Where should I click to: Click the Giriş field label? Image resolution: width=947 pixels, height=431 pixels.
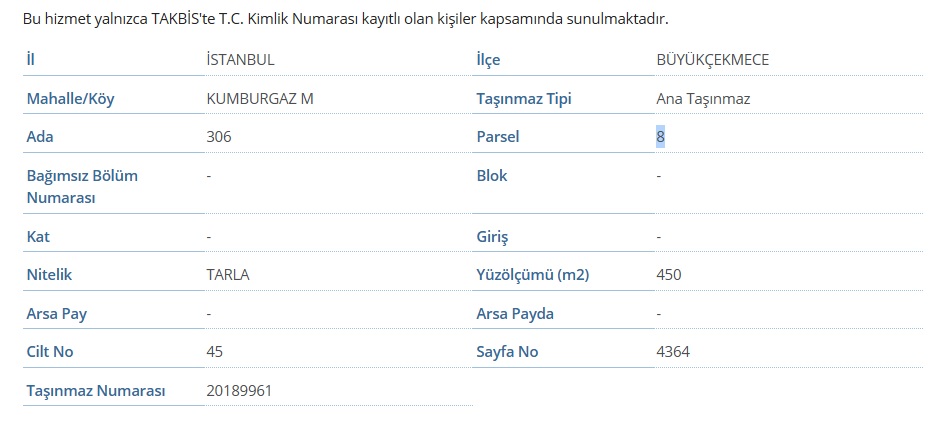pos(492,237)
